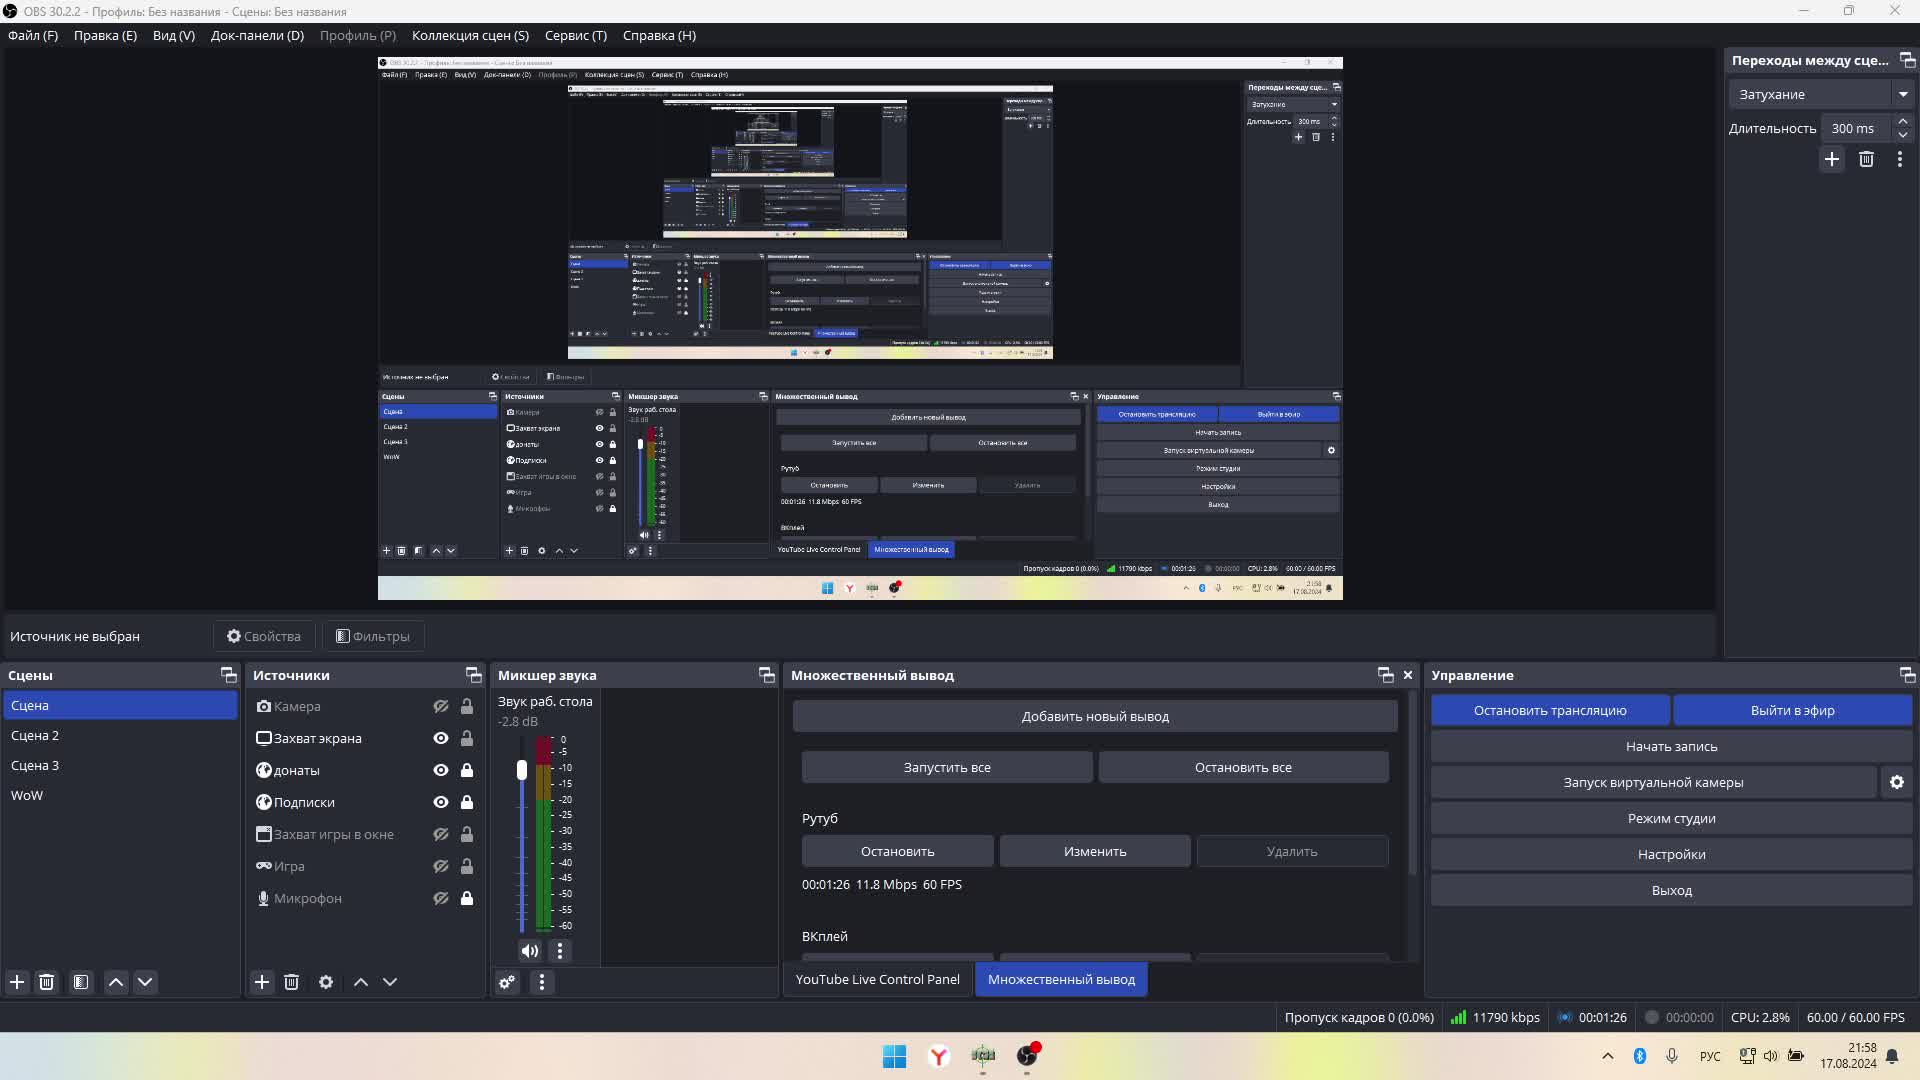Open virtual camera settings gear
The width and height of the screenshot is (1920, 1080).
coord(1897,782)
